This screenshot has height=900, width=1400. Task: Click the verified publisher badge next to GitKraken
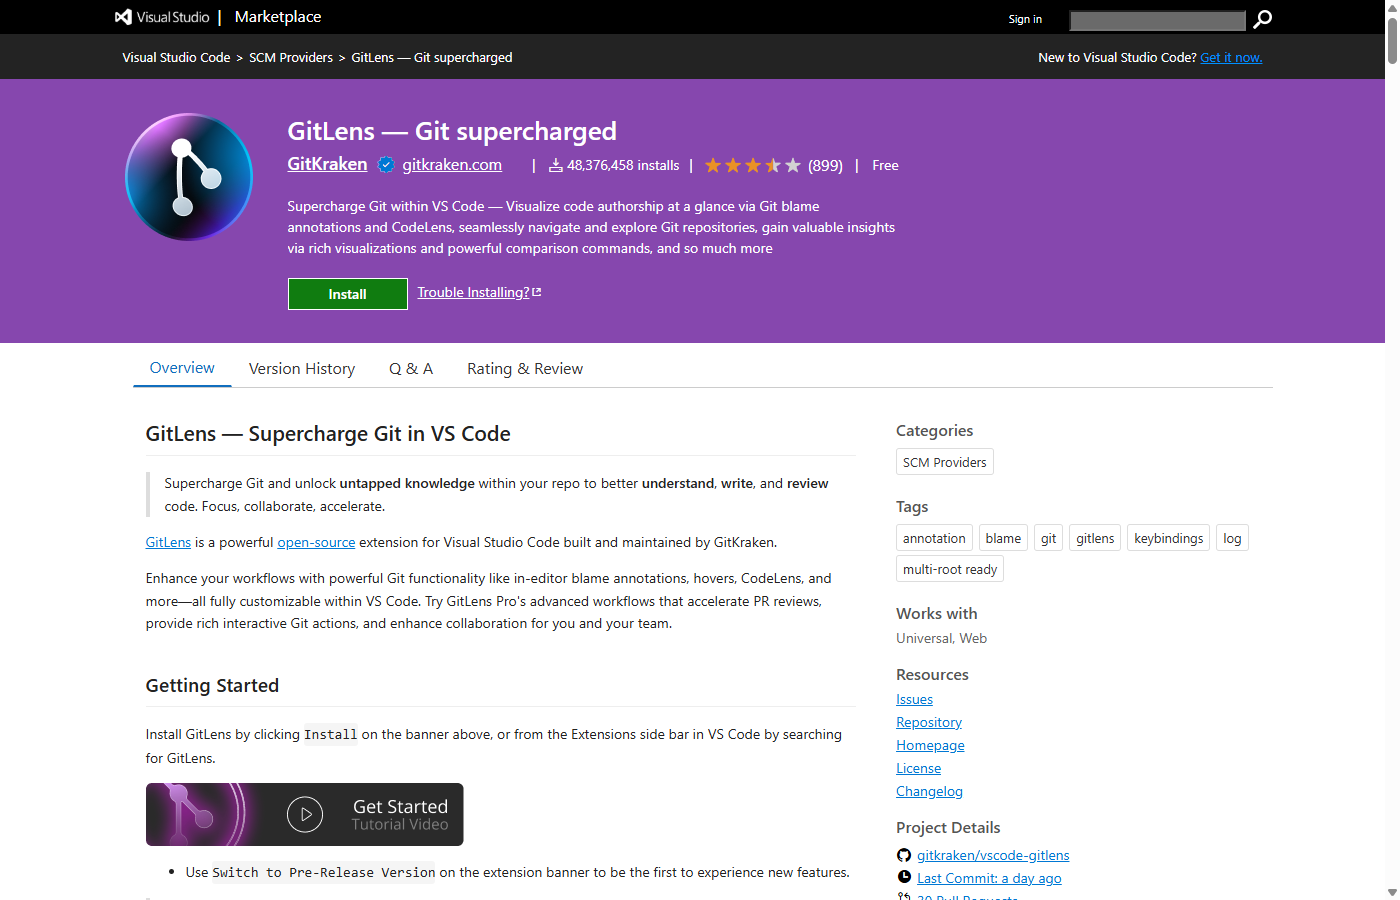pyautogui.click(x=386, y=164)
